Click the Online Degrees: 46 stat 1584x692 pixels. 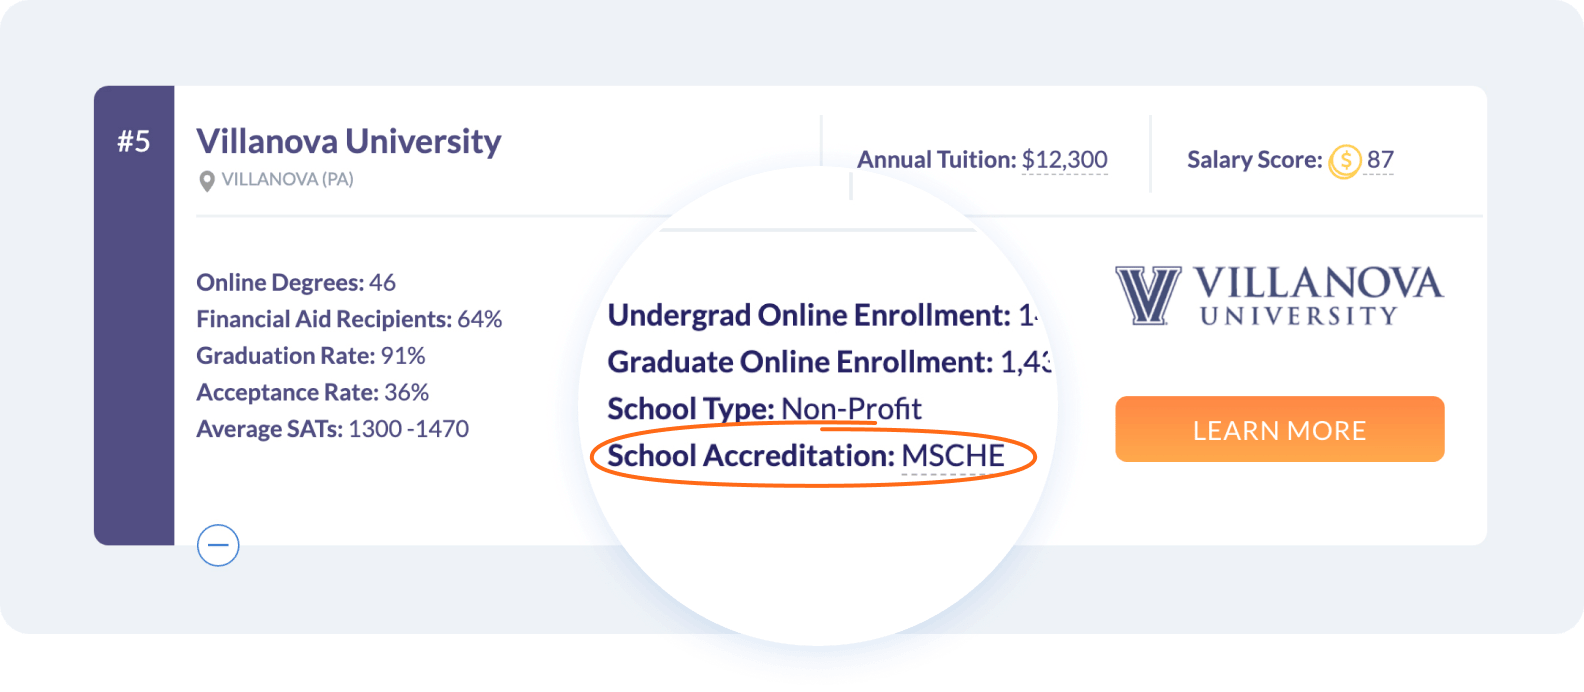tap(296, 283)
